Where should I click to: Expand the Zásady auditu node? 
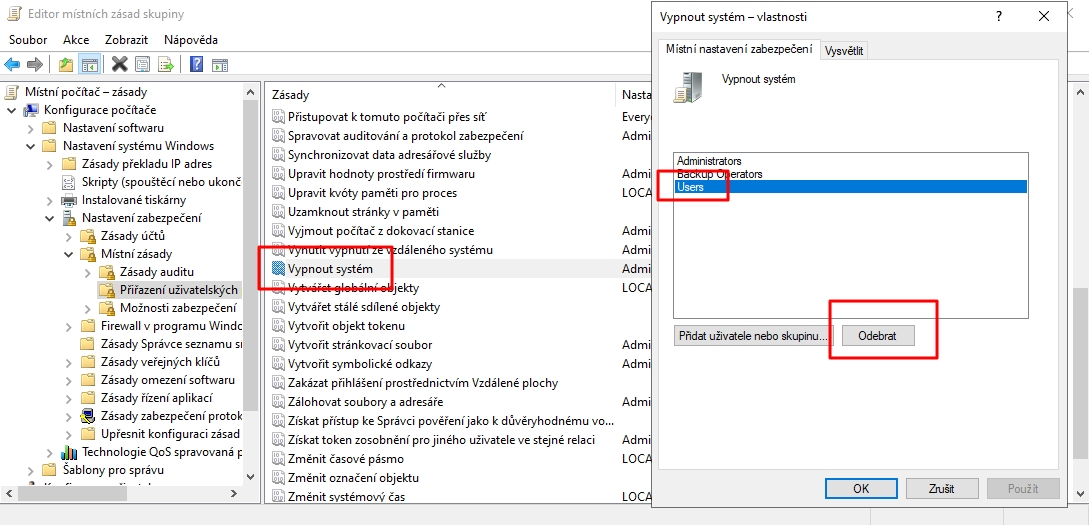[87, 272]
